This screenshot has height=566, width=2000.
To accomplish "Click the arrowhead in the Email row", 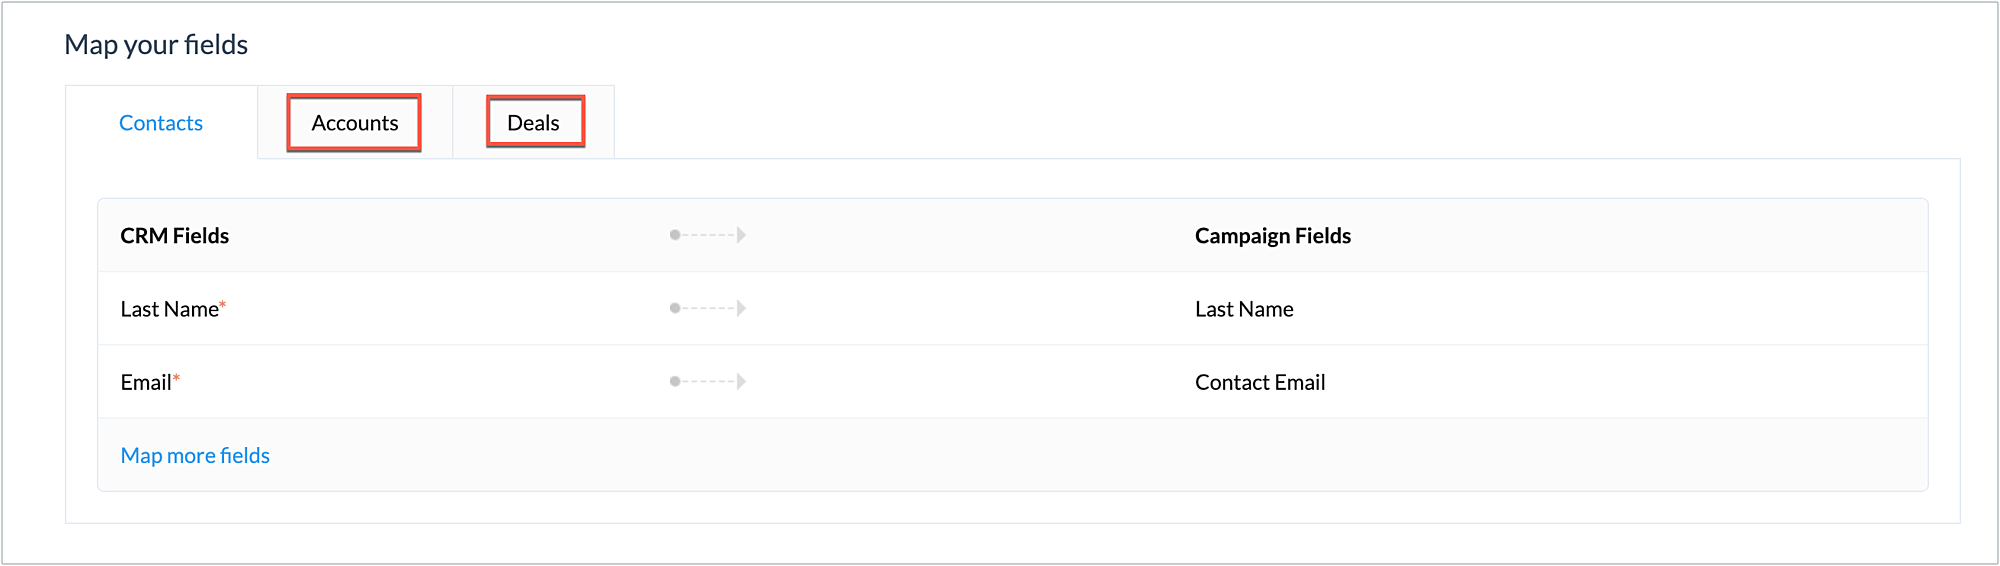I will coord(741,381).
